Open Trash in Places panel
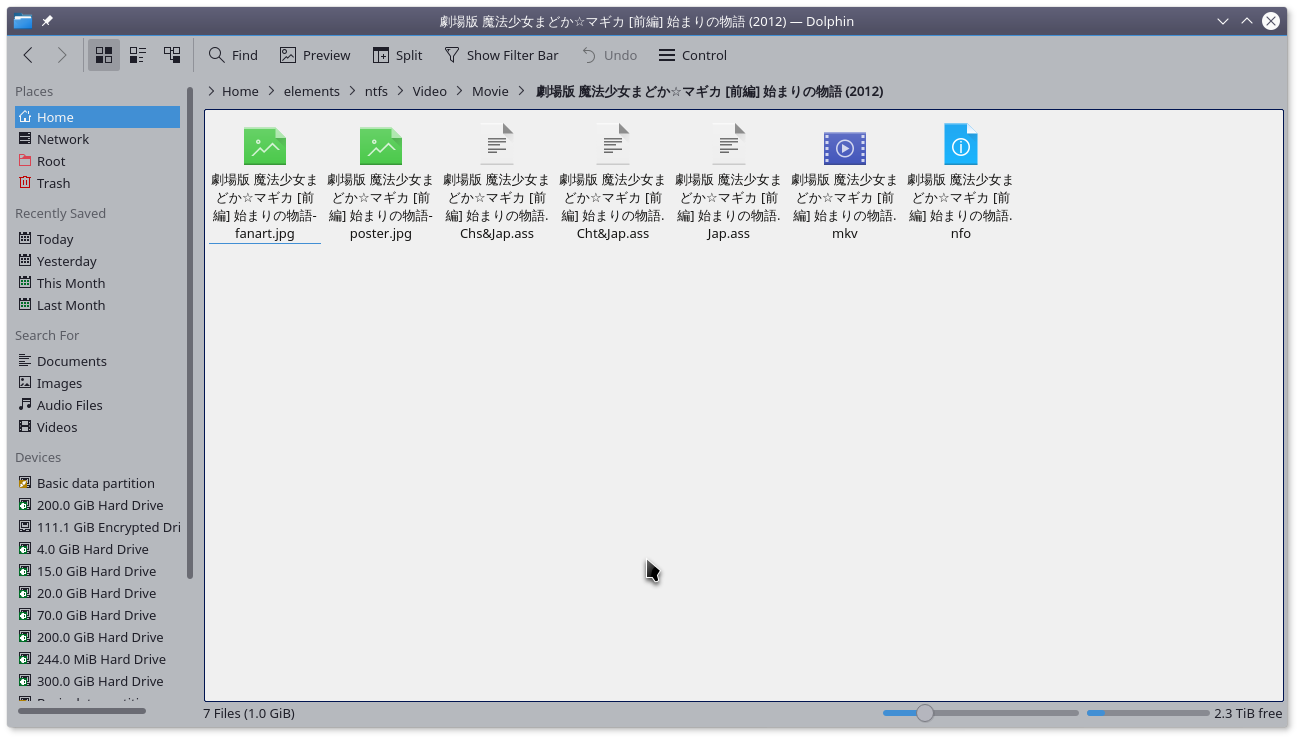Screen dimensions: 1300x740 [x=53, y=183]
